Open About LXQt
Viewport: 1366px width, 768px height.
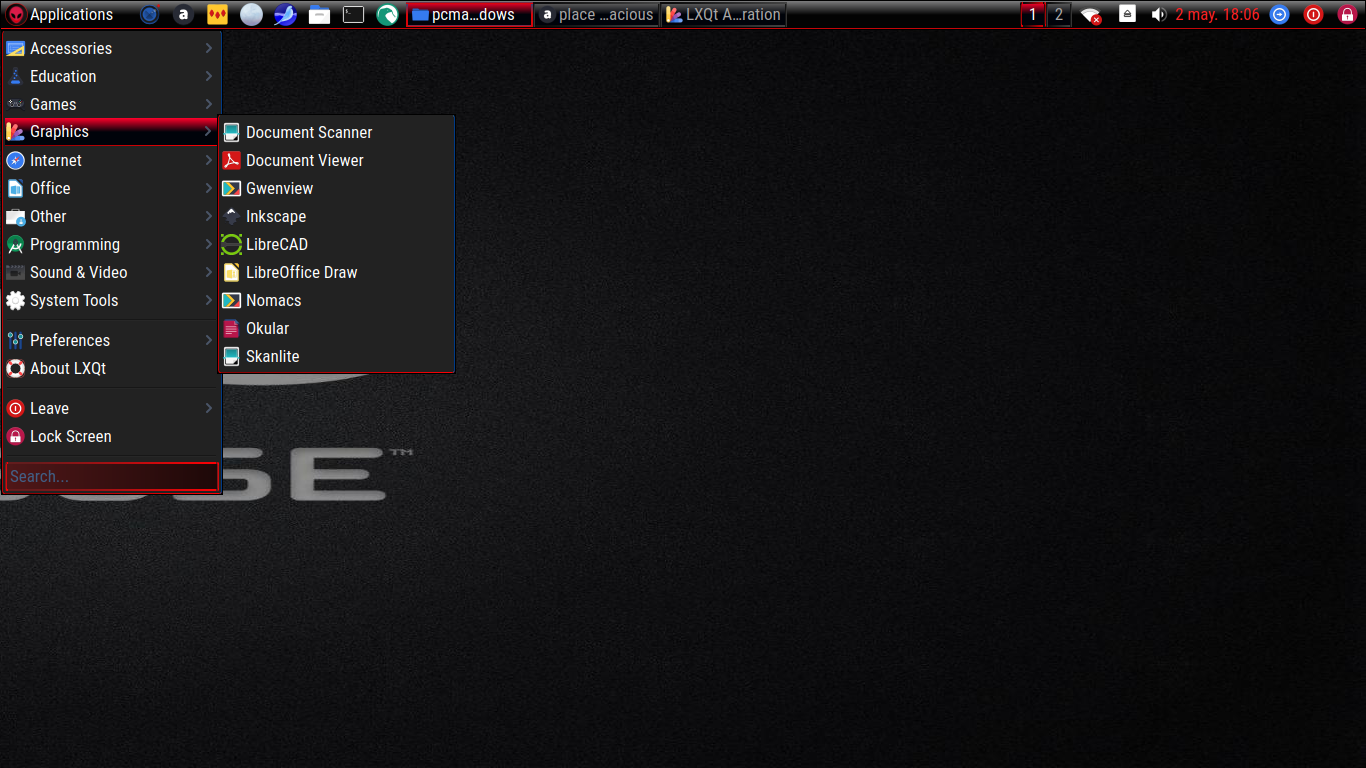111,368
